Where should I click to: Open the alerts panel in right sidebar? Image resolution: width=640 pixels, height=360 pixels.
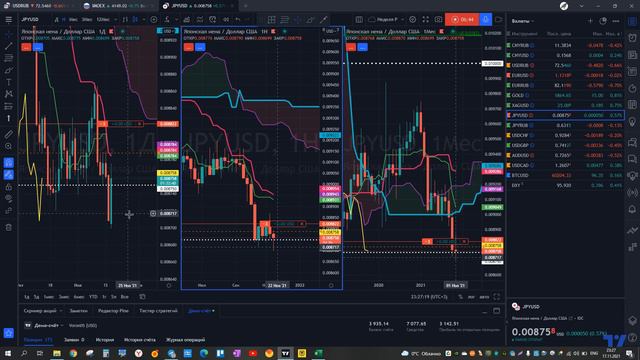click(632, 38)
